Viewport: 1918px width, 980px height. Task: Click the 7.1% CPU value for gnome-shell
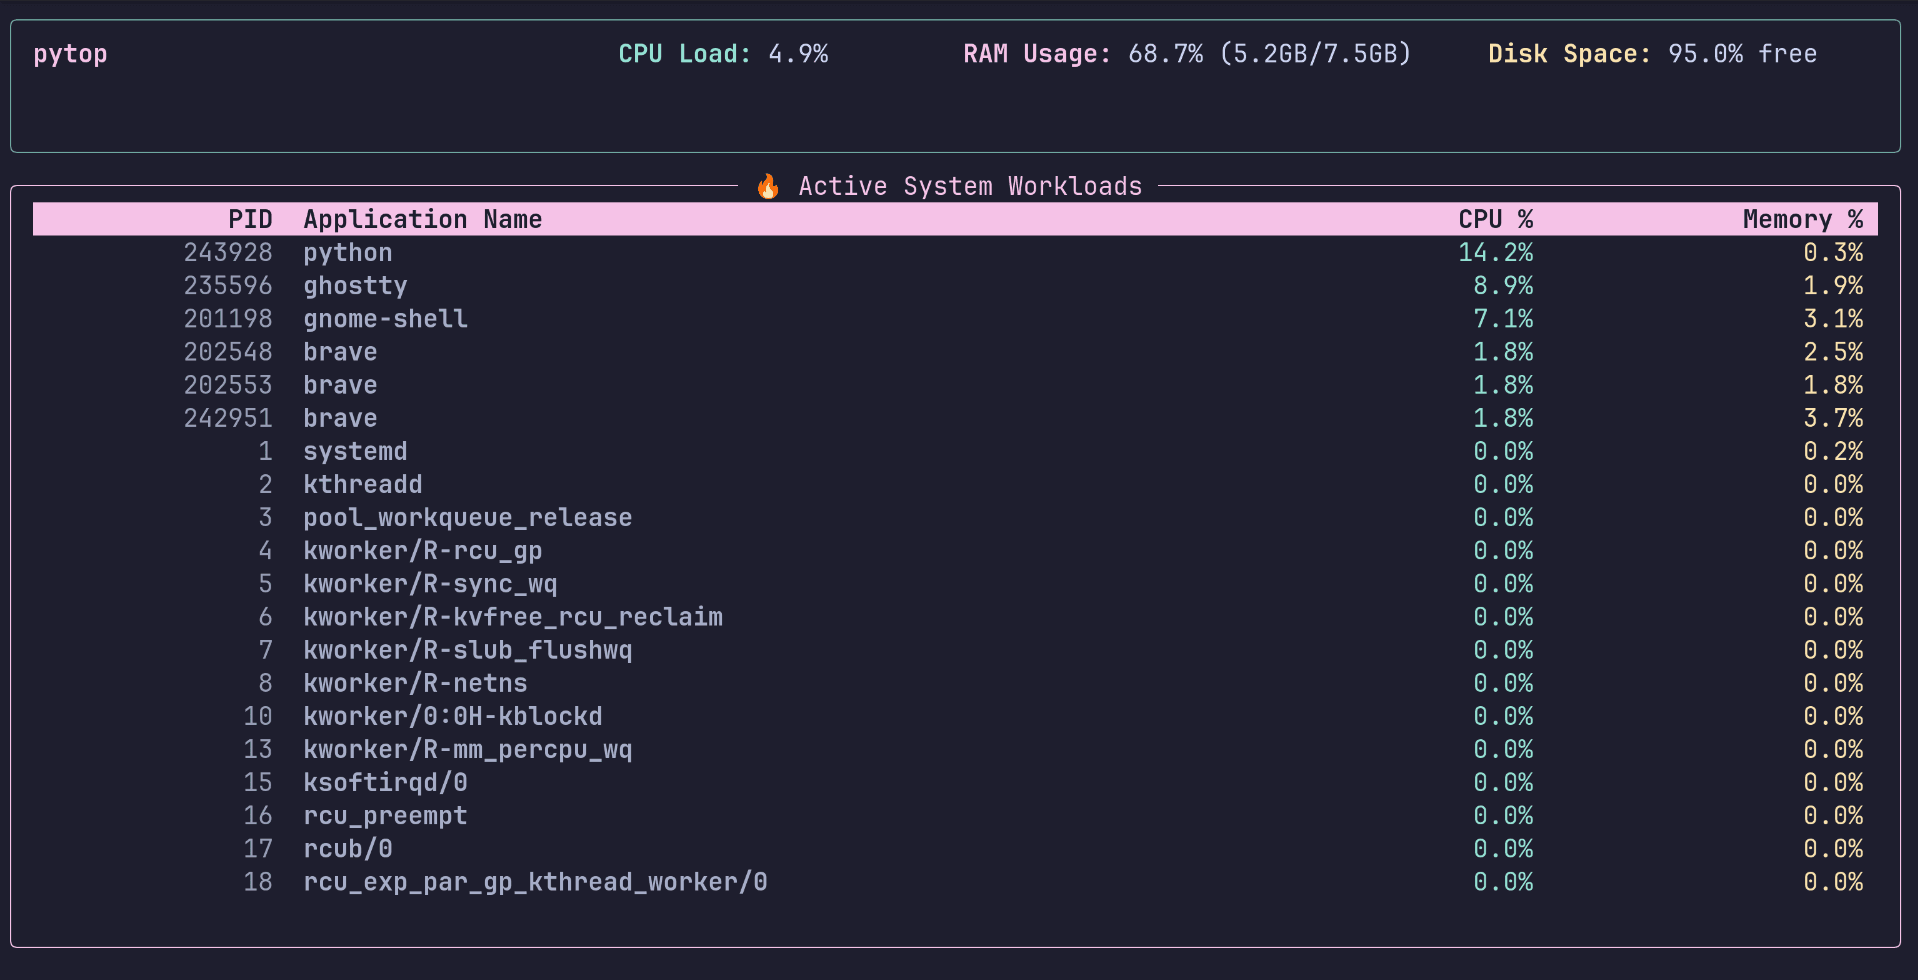click(x=1503, y=319)
